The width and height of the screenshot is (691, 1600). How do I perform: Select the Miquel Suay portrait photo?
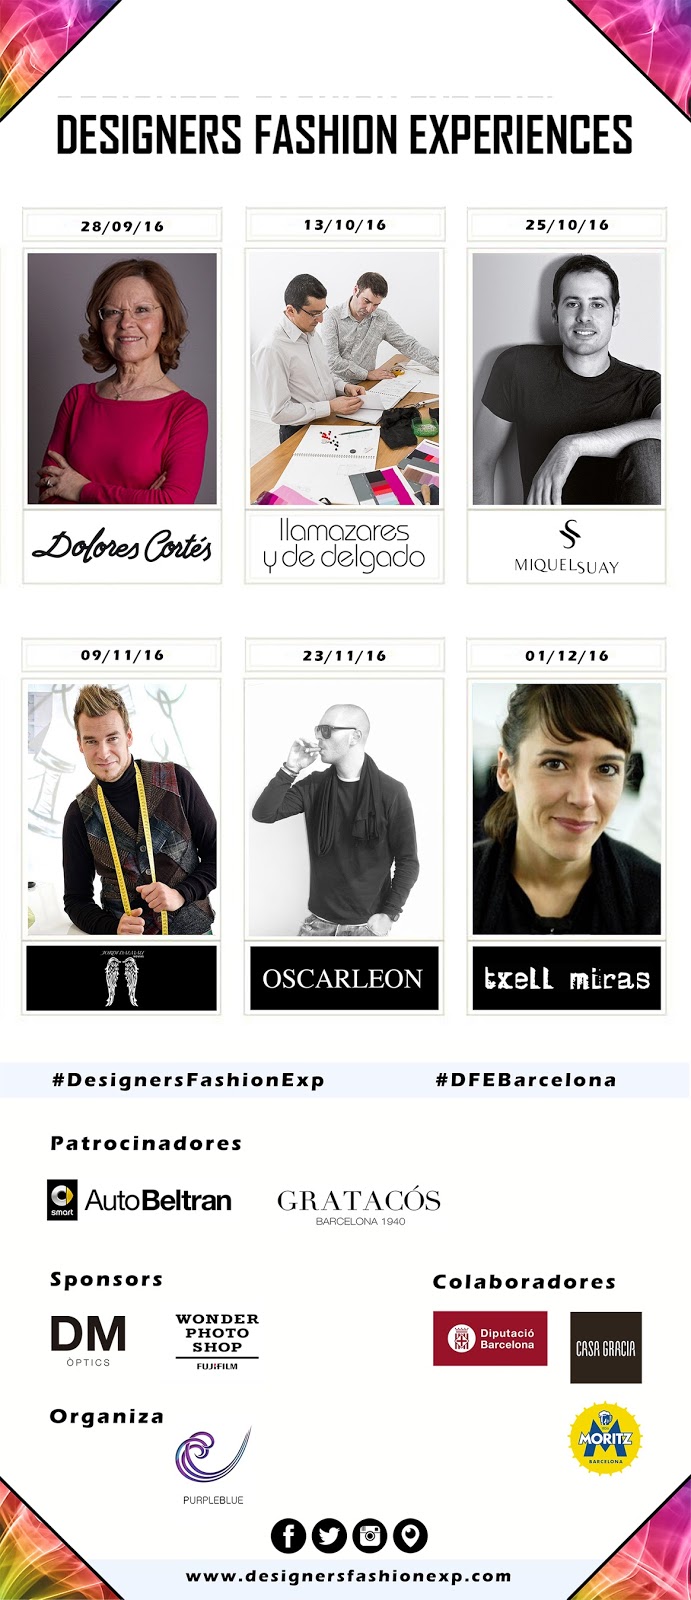(x=566, y=378)
